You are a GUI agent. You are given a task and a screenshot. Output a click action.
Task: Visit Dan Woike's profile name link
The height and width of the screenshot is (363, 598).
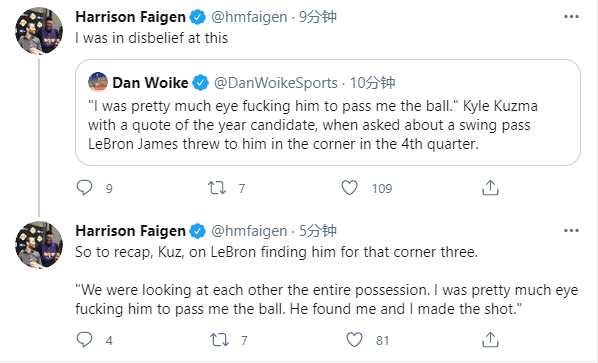click(150, 83)
